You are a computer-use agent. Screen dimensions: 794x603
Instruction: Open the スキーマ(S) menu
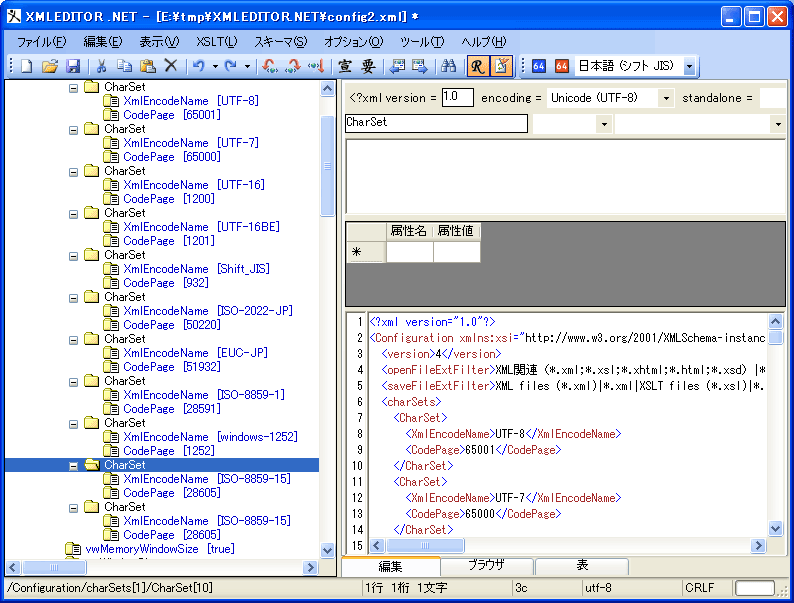[x=281, y=42]
